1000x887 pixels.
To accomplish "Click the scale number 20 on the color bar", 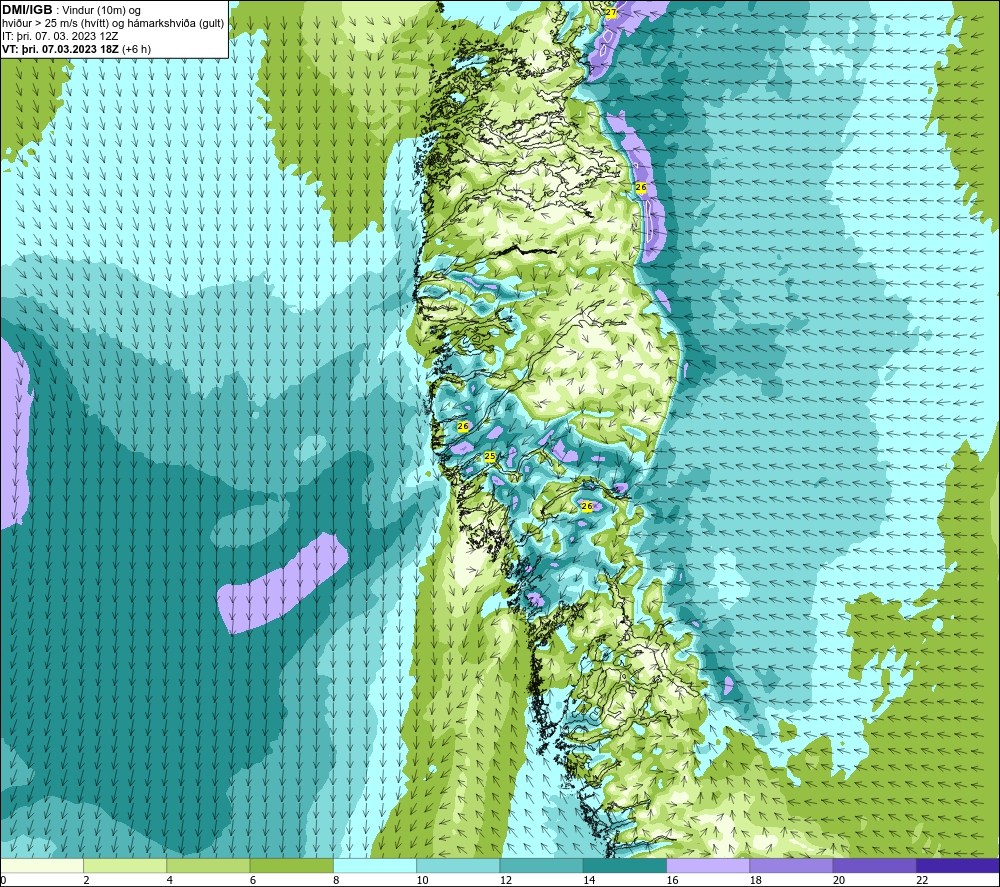I will 839,881.
